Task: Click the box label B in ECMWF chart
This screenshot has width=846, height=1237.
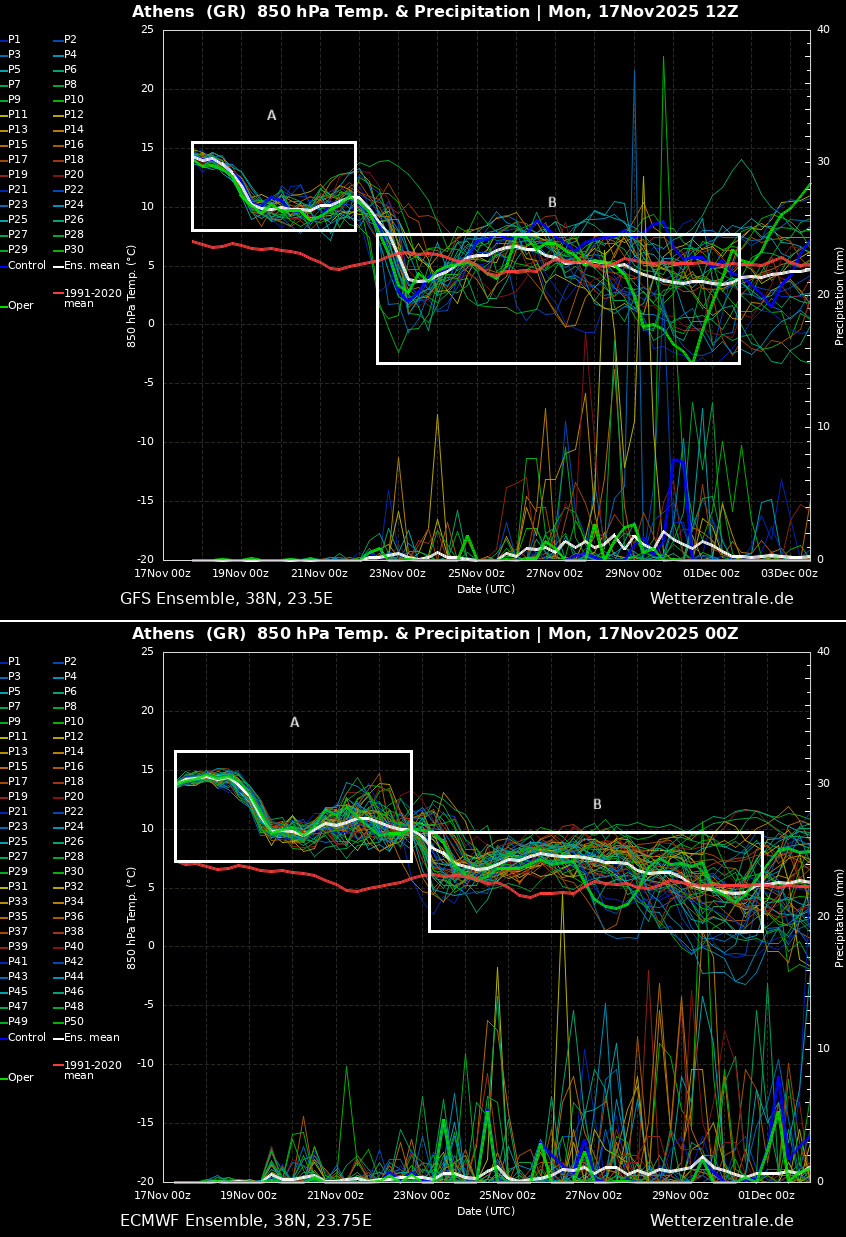Action: pos(597,805)
